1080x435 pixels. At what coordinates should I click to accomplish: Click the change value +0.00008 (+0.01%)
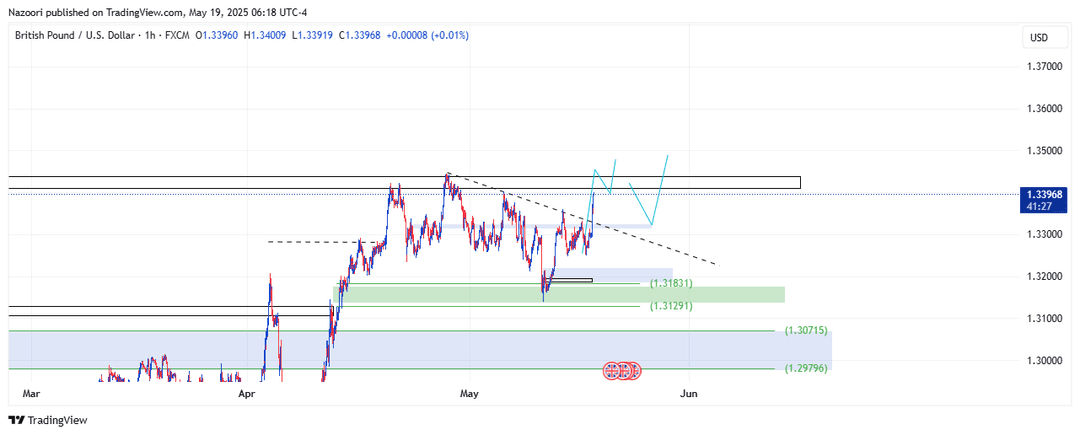[428, 35]
